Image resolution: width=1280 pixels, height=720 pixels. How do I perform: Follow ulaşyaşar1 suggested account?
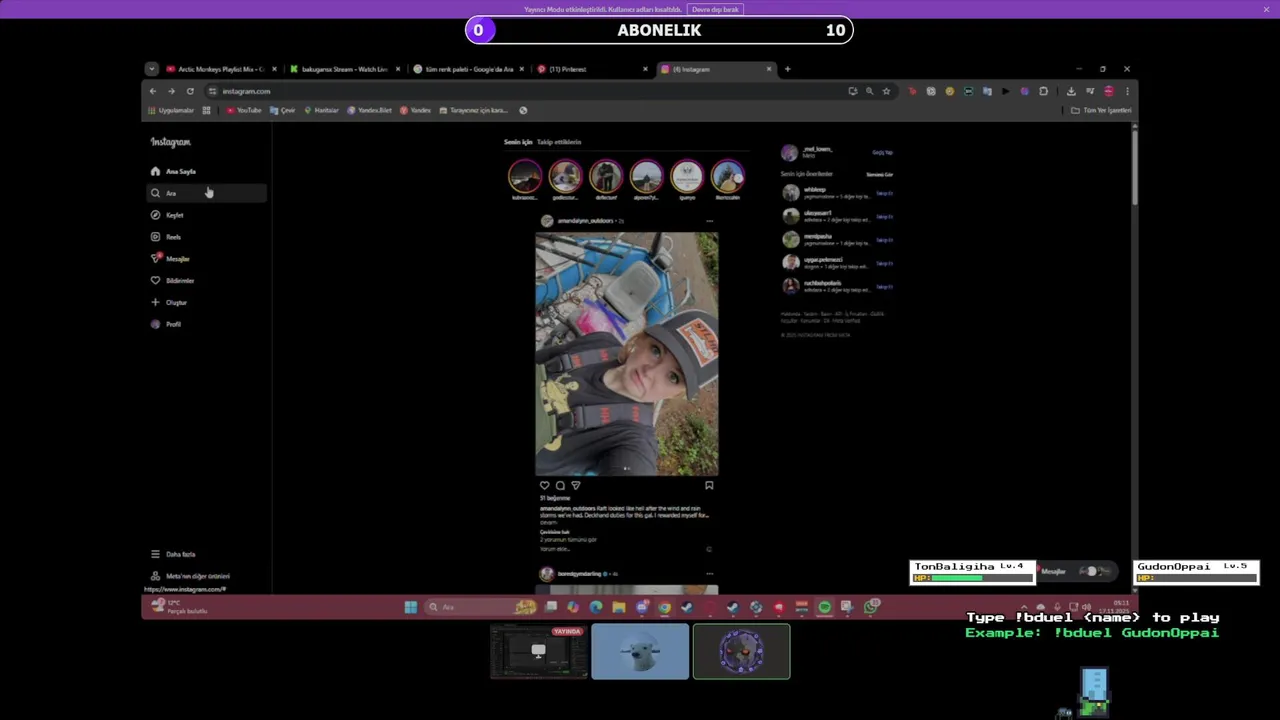(x=885, y=216)
